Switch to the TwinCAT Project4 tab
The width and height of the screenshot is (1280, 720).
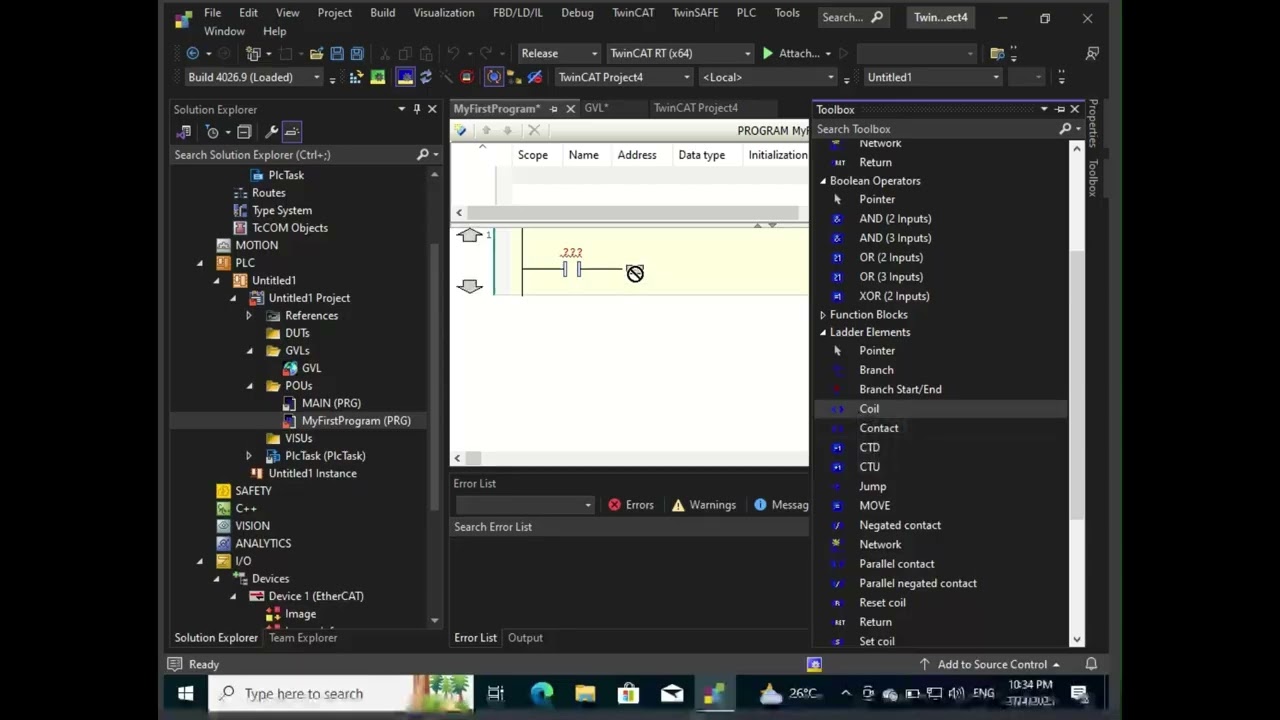coord(695,108)
